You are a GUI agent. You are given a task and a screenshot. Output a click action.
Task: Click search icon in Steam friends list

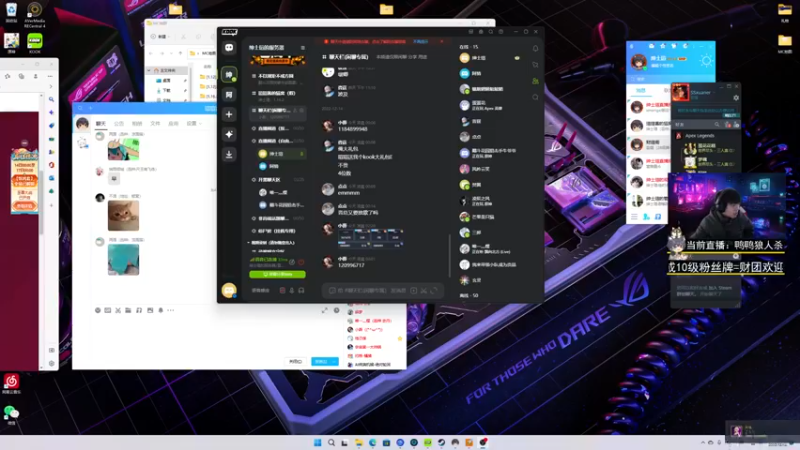tap(717, 124)
